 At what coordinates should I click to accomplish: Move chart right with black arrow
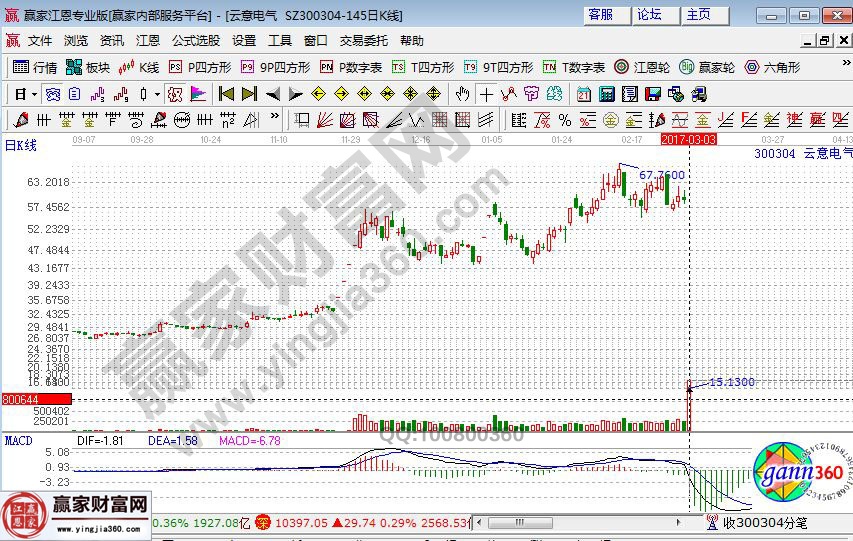pos(295,95)
